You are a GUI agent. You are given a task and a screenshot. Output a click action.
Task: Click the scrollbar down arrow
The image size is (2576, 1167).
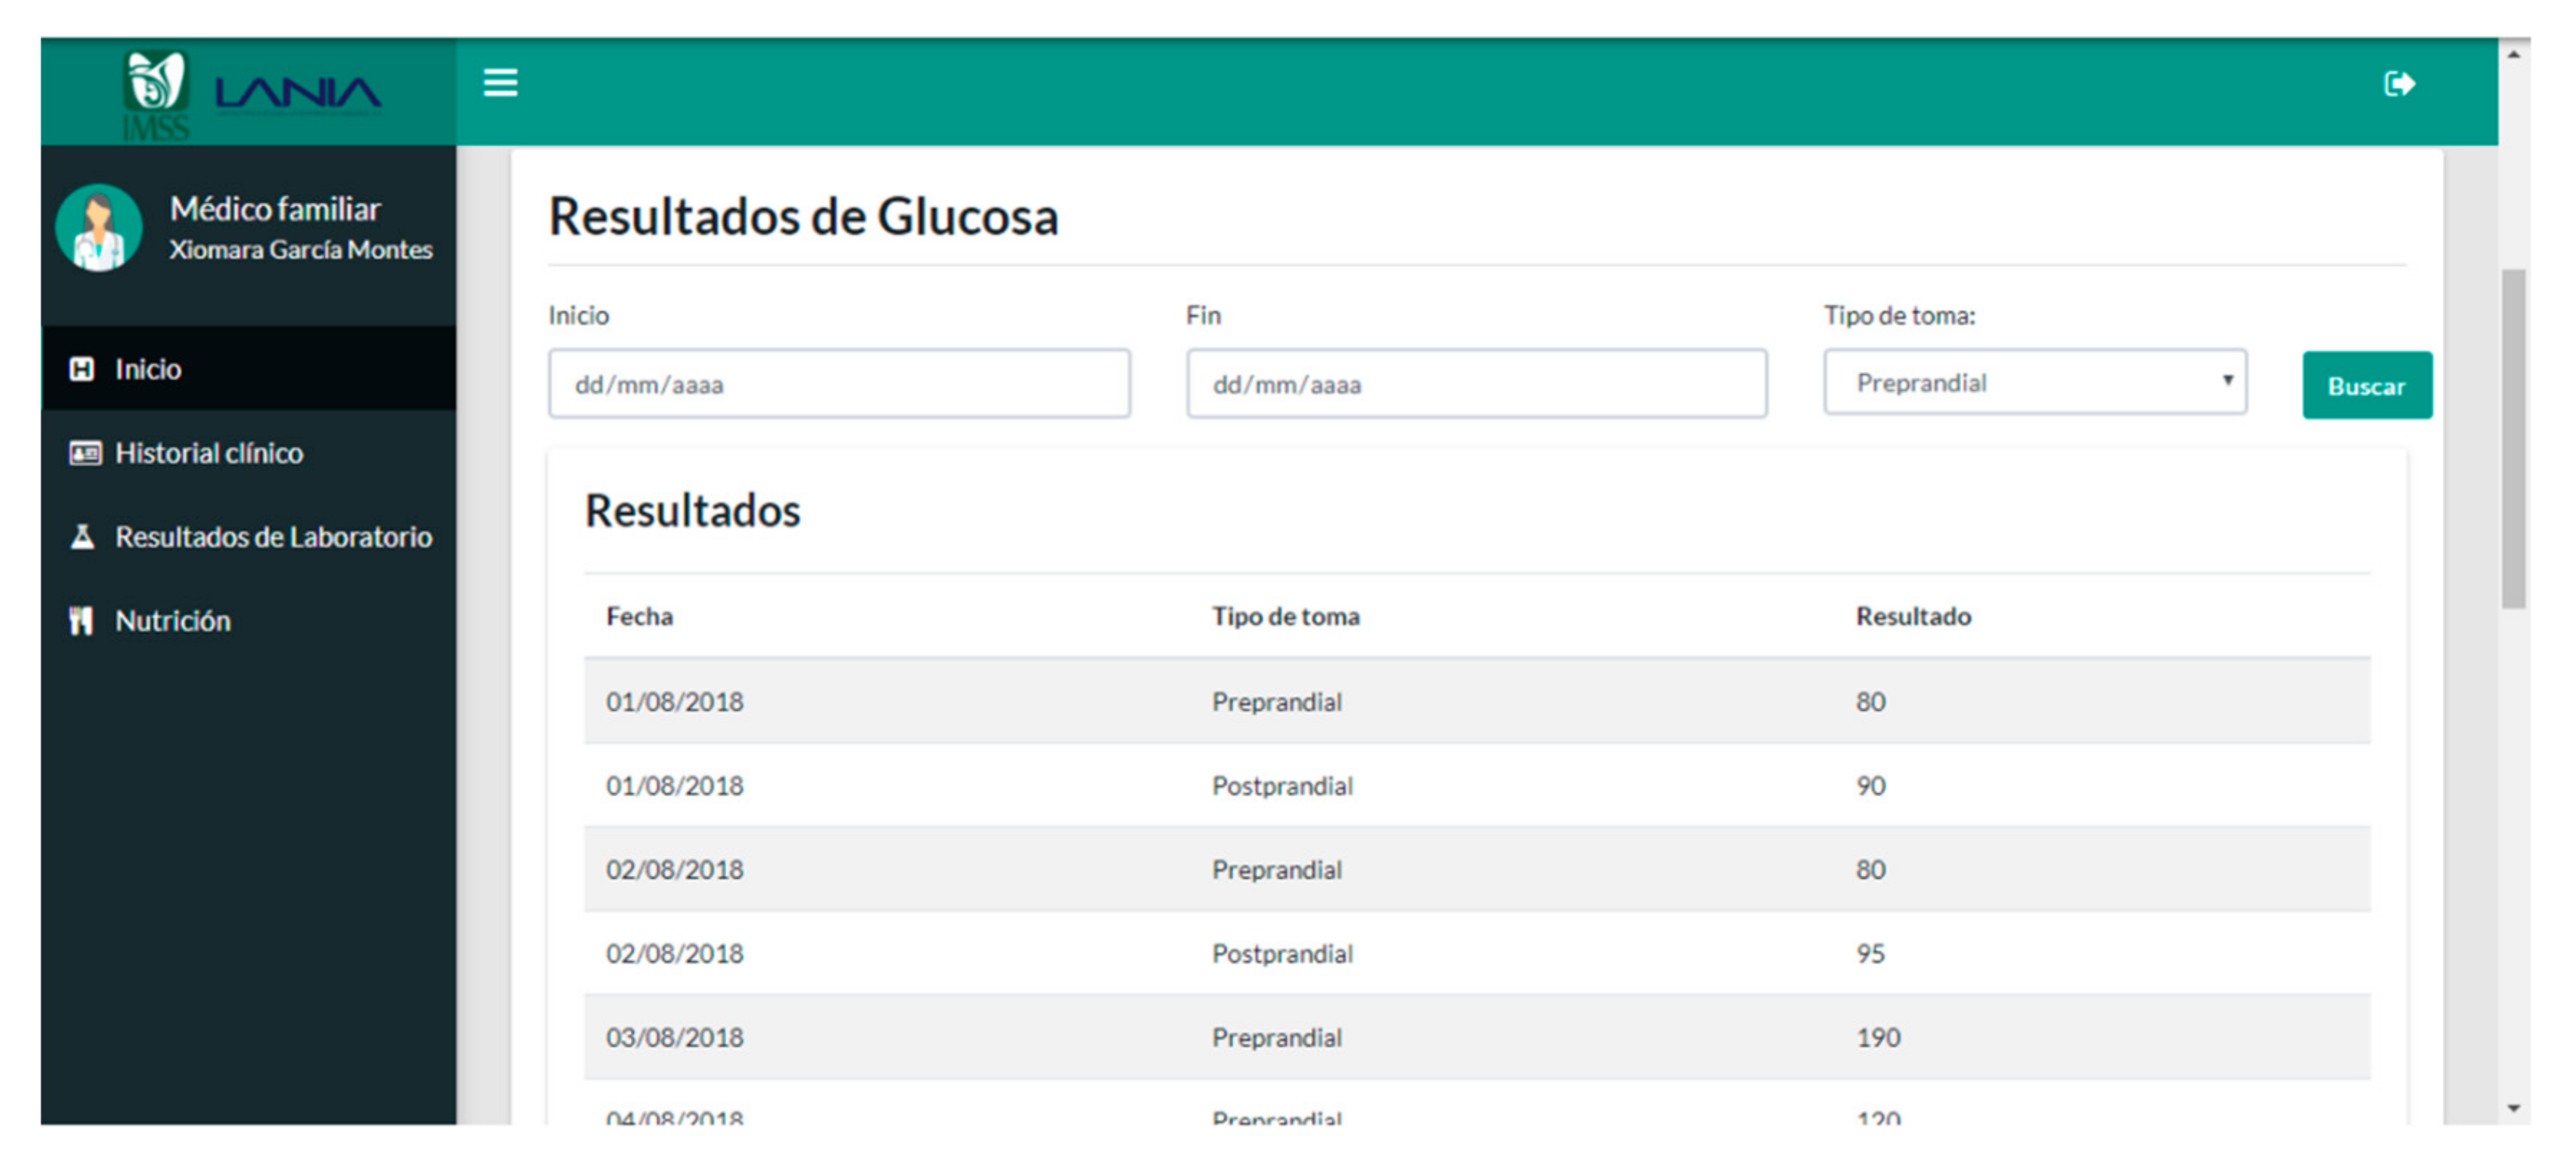[2513, 1108]
